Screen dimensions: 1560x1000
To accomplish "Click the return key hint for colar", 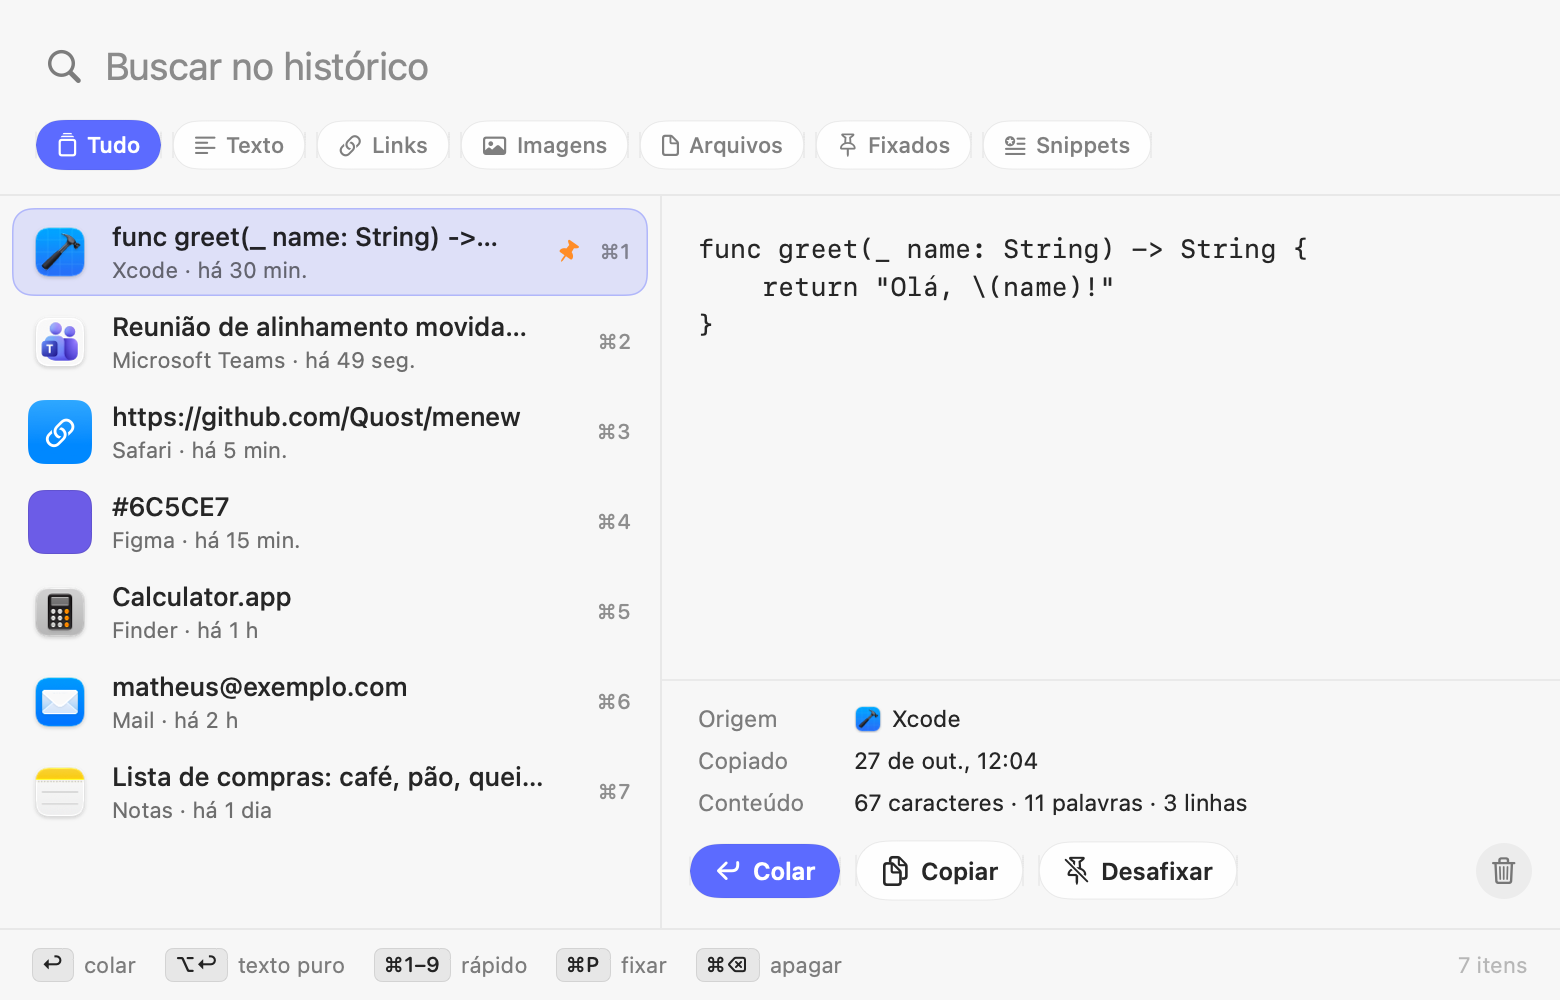I will [x=53, y=965].
